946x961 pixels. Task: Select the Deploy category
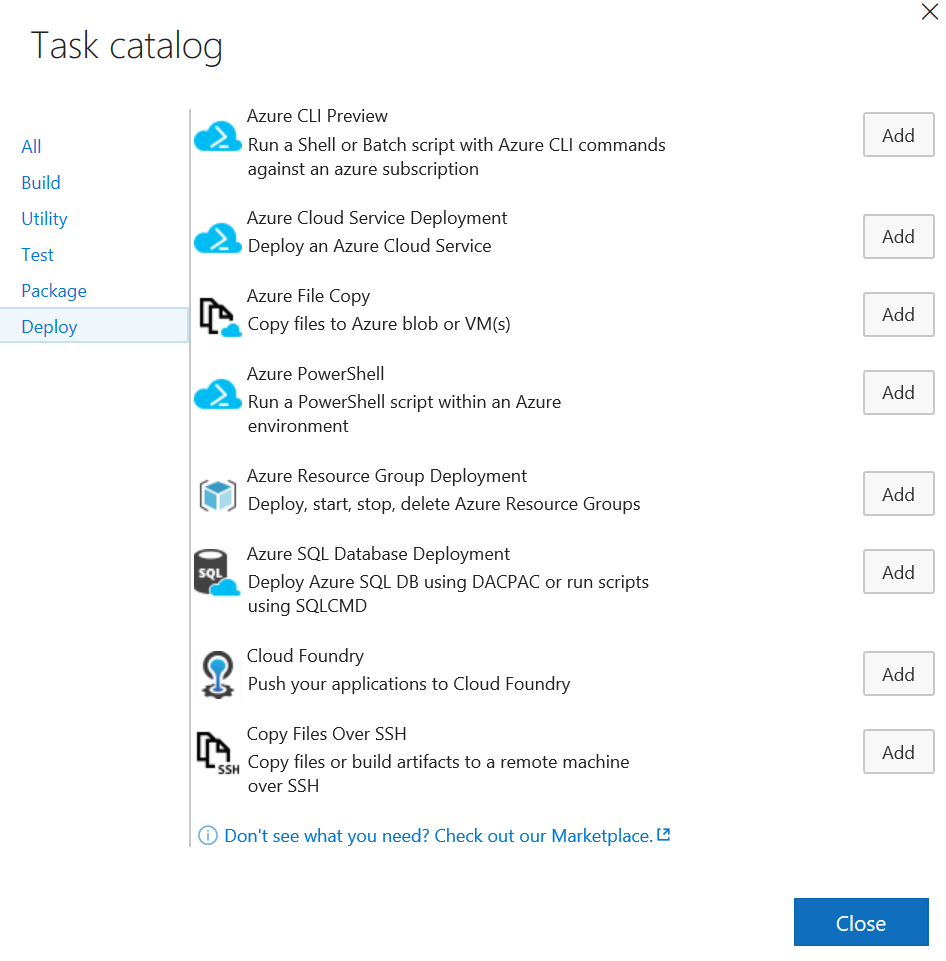tap(94, 326)
